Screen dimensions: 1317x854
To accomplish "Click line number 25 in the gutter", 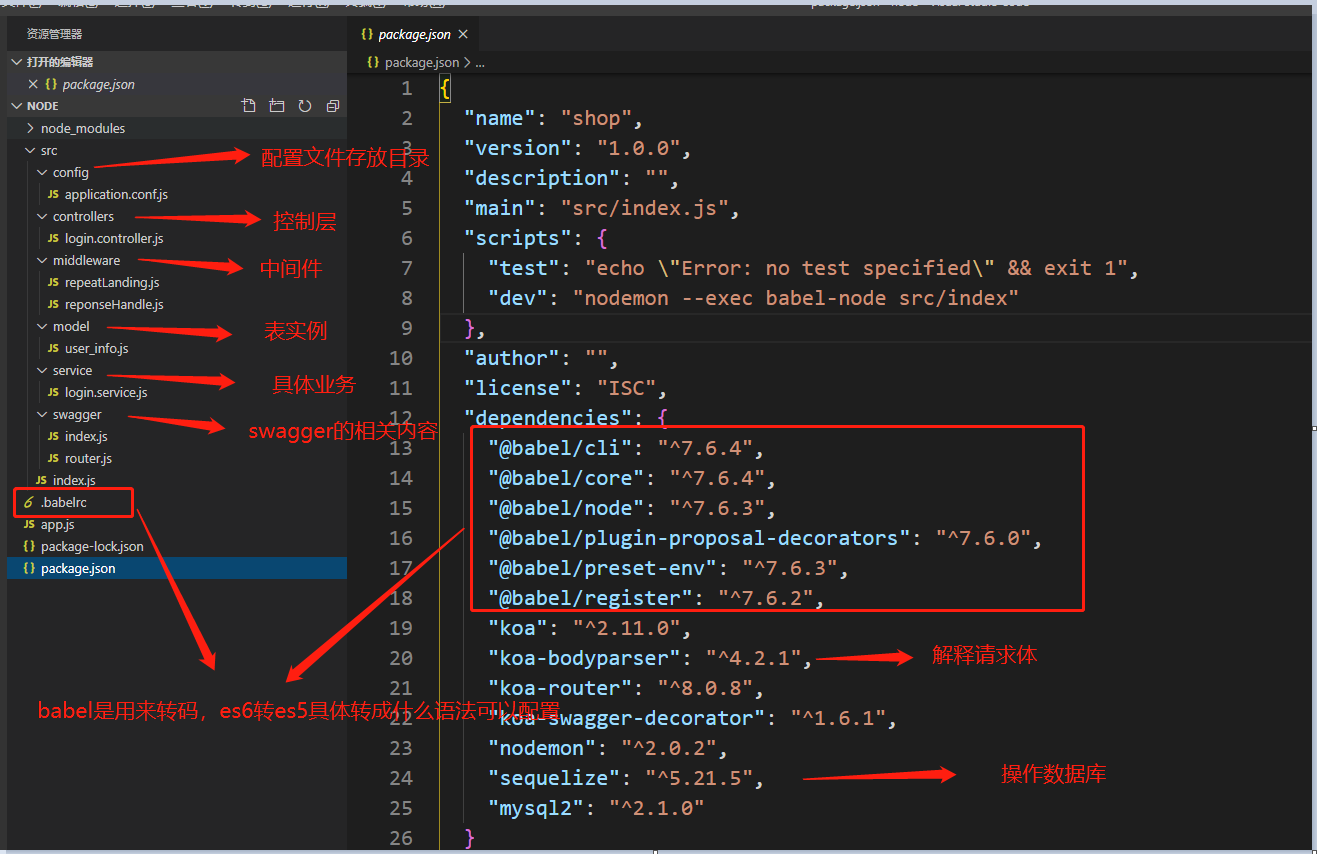I will tap(400, 808).
